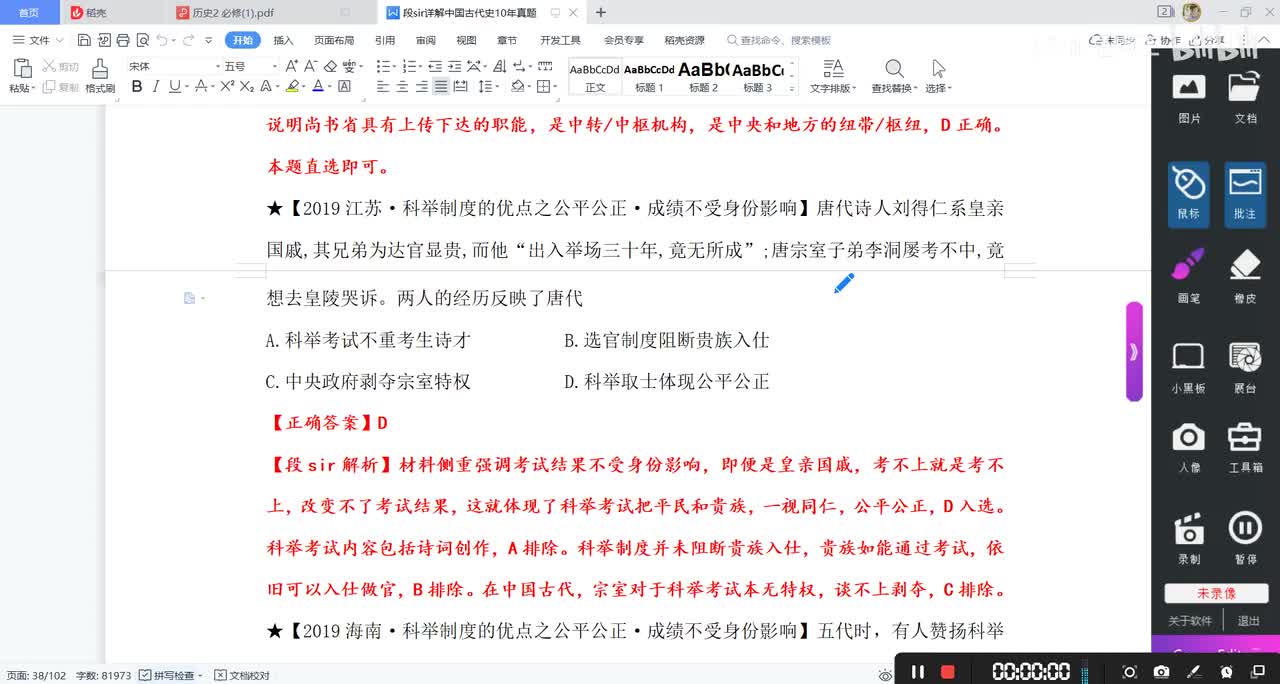Click the 暂停 pause button in side panel
Screen dimensions: 1280x684
click(1245, 538)
